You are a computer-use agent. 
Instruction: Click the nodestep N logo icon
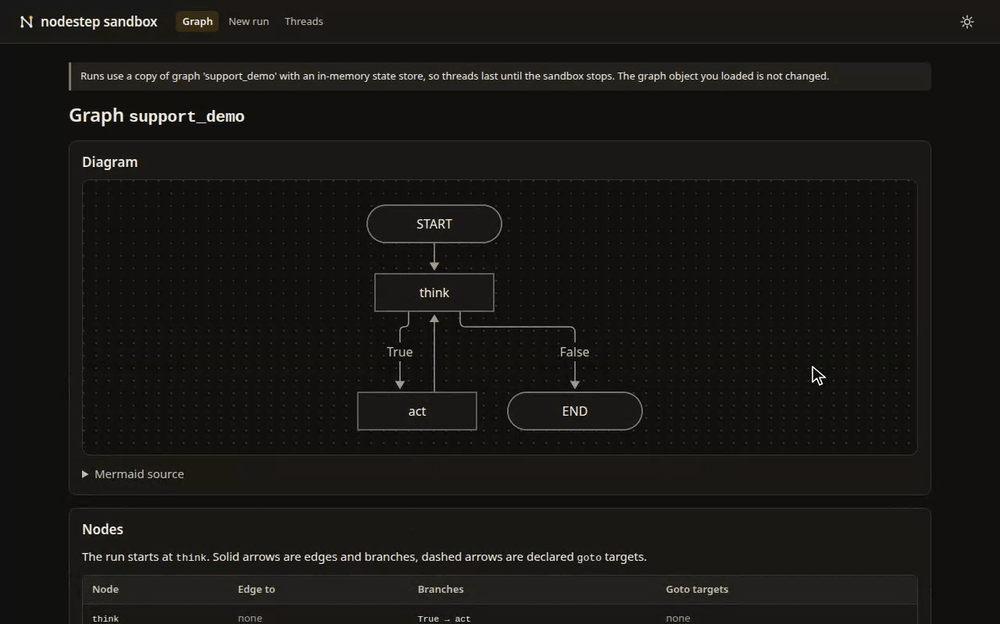pos(26,22)
